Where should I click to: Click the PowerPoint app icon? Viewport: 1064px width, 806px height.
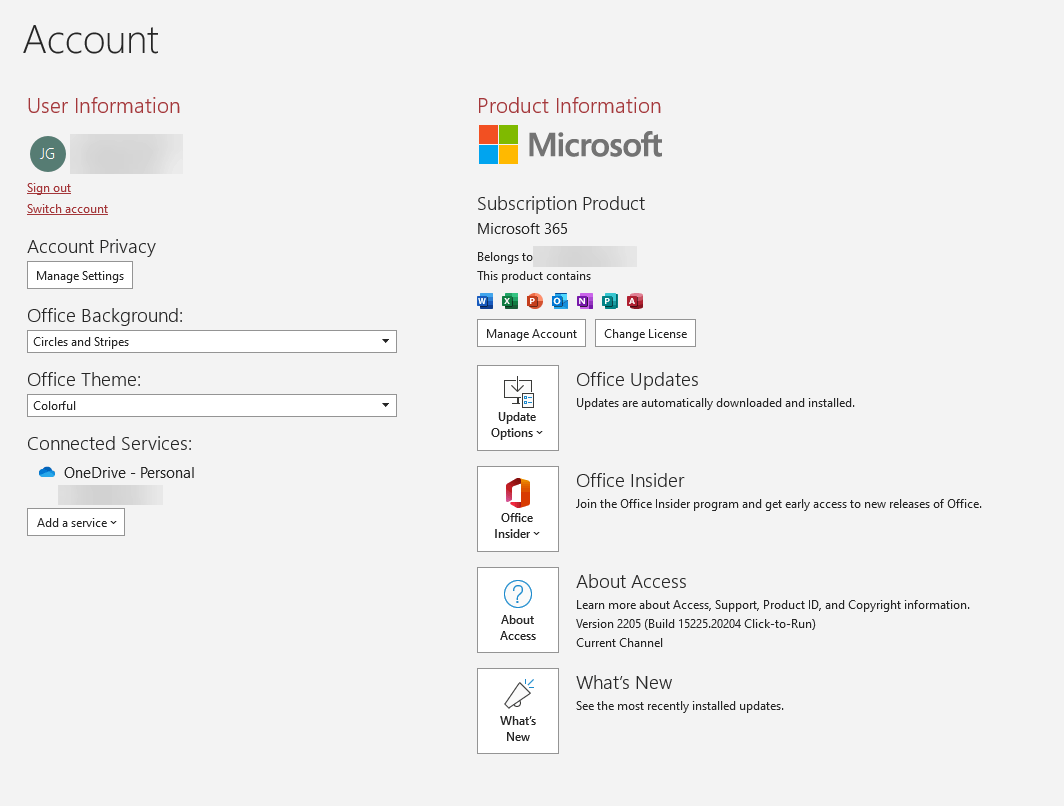[534, 301]
